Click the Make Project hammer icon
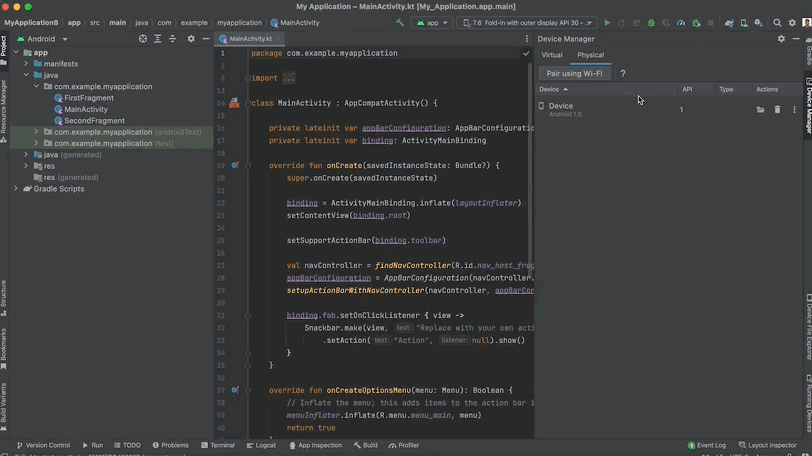Image resolution: width=812 pixels, height=456 pixels. [401, 22]
